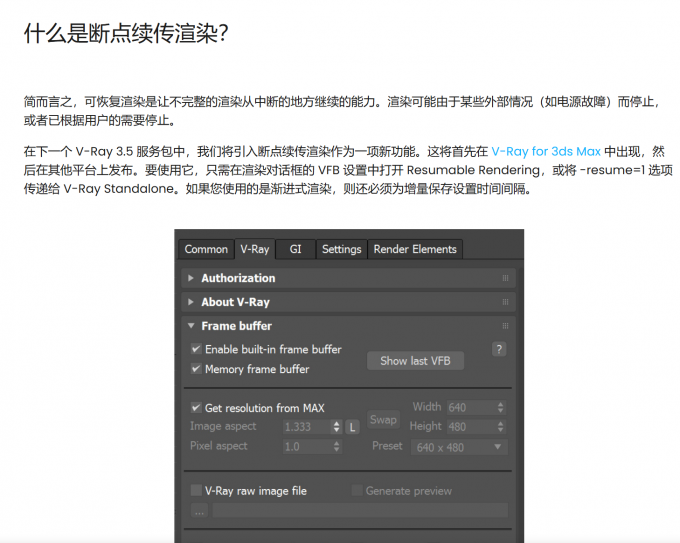
Task: Click the Pixel aspect value field
Action: point(307,446)
